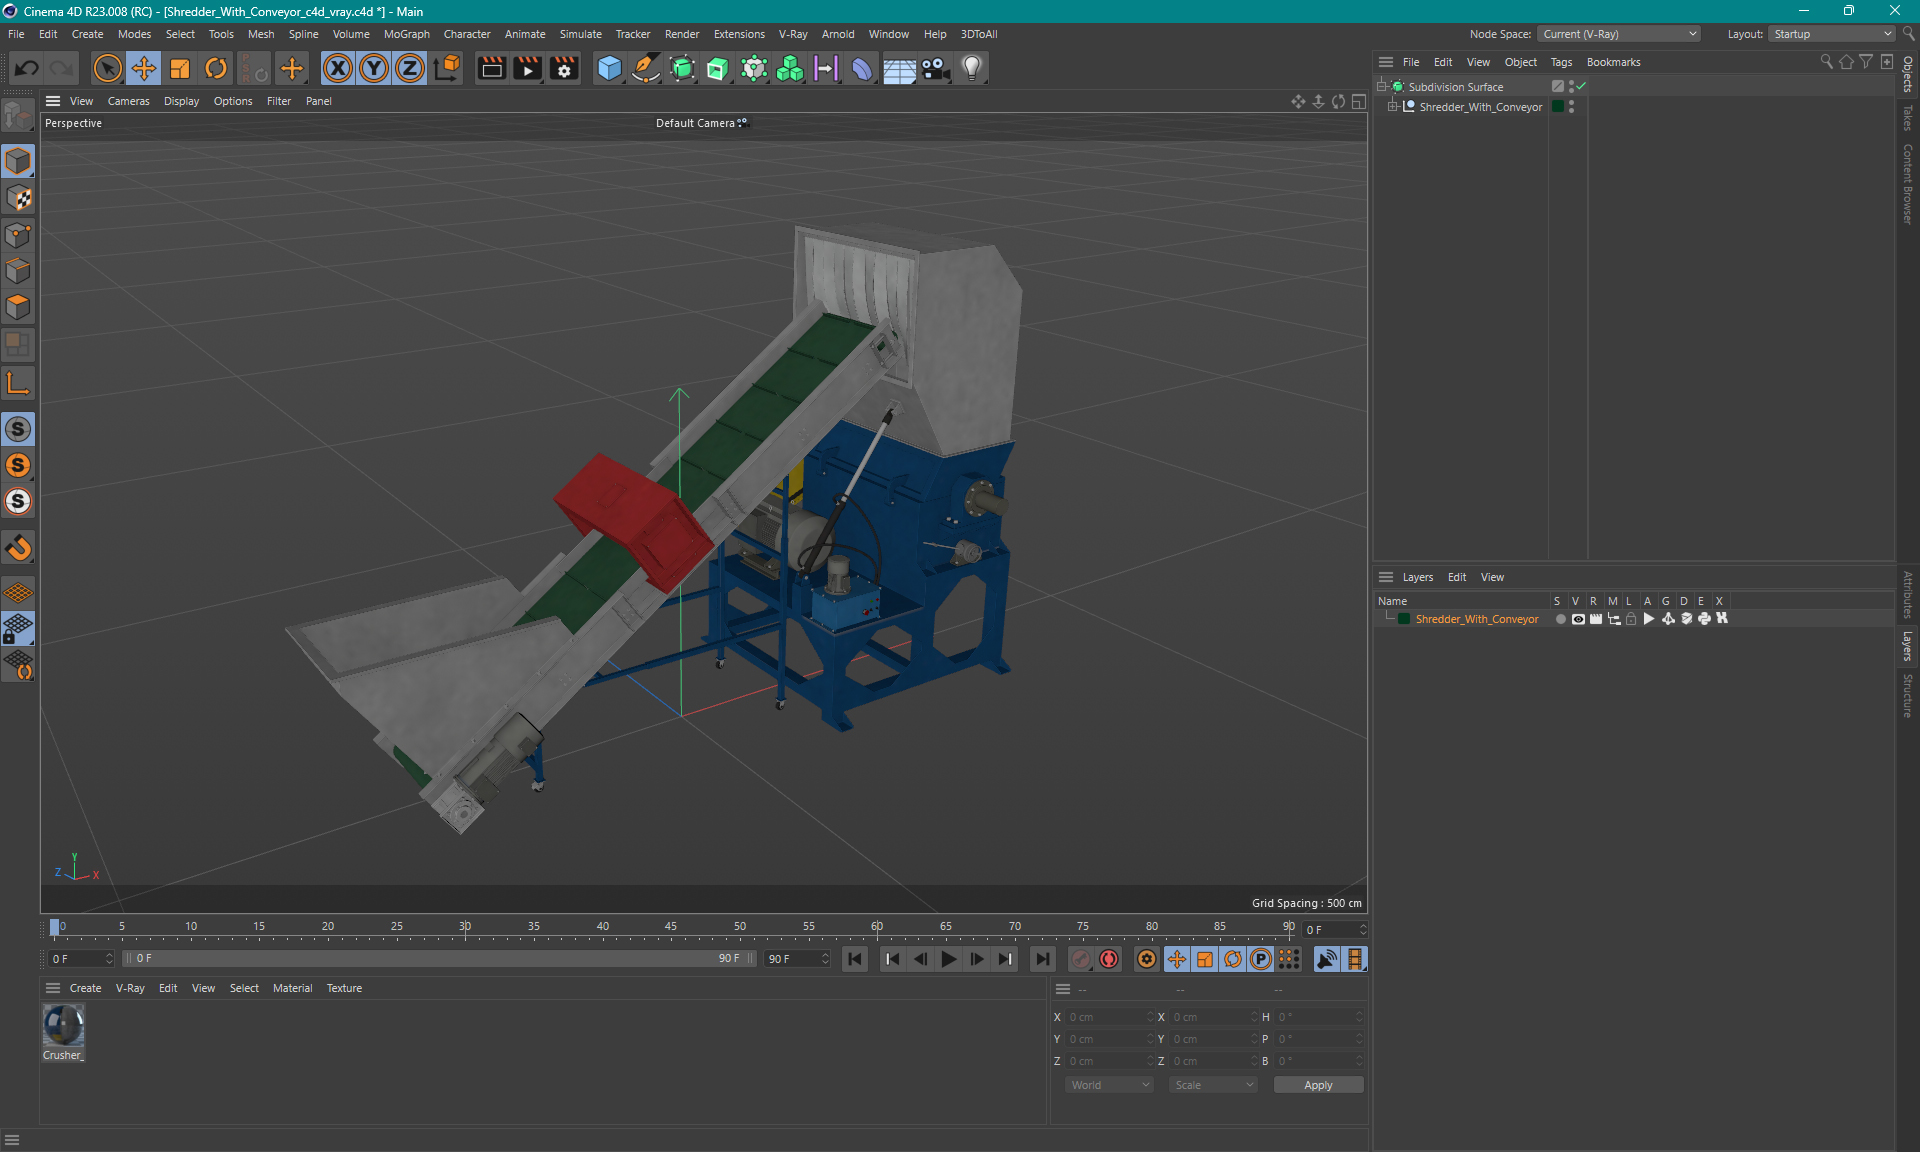This screenshot has height=1152, width=1920.
Task: Click the Light object icon
Action: [x=971, y=68]
